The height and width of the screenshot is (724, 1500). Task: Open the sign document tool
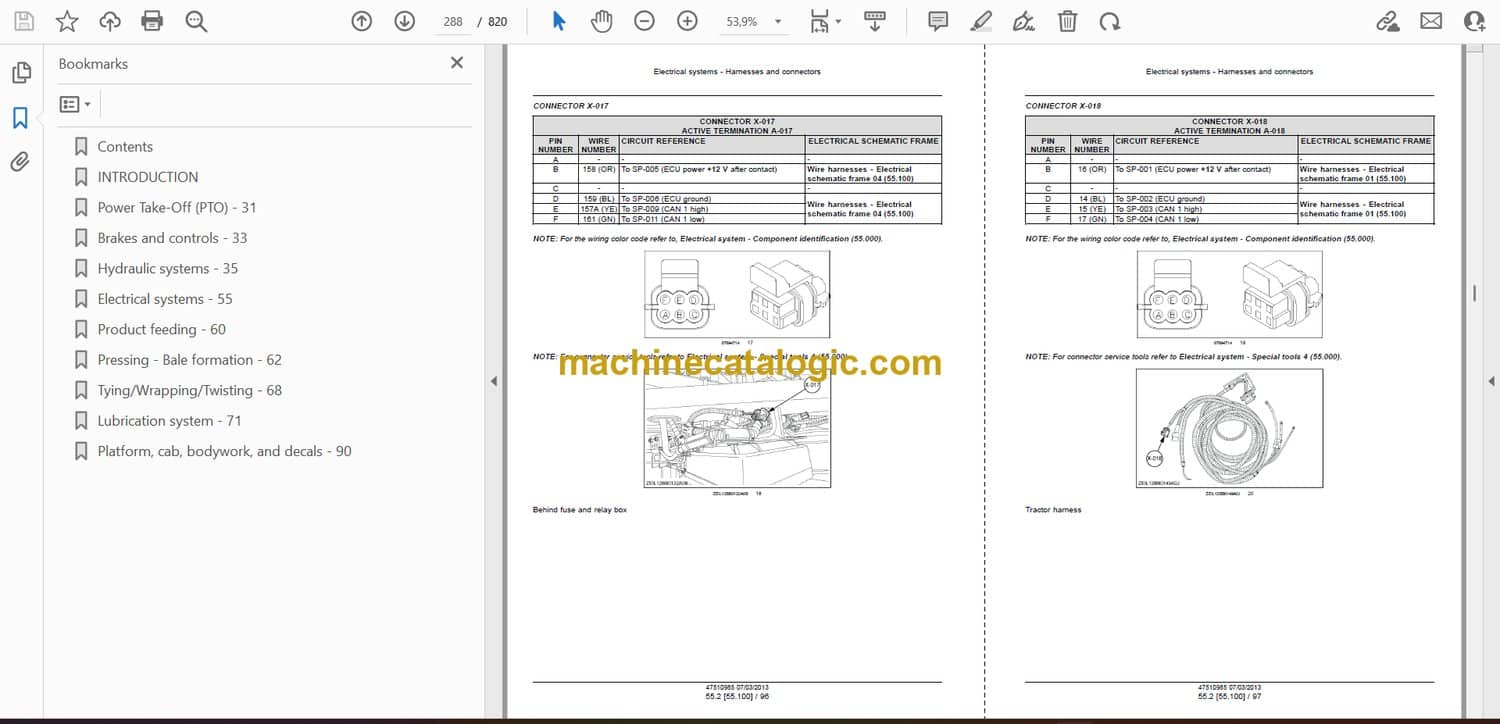pyautogui.click(x=1024, y=21)
